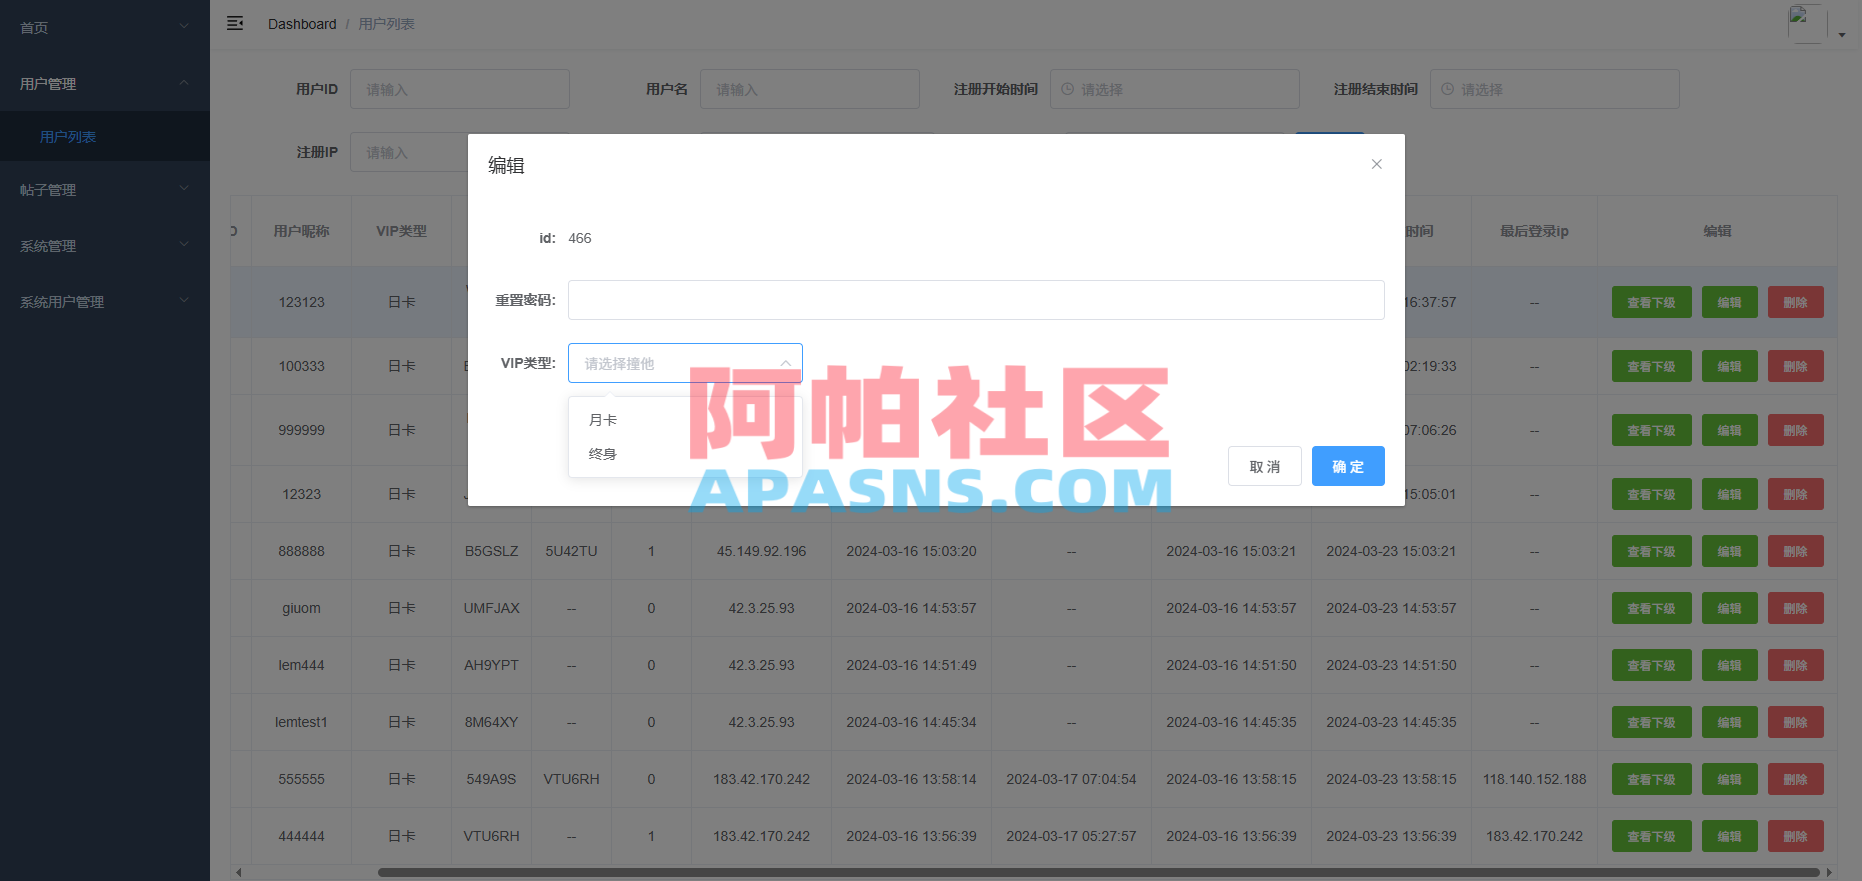This screenshot has height=881, width=1862.
Task: Toggle the sidebar with the hamburger icon
Action: 235,23
